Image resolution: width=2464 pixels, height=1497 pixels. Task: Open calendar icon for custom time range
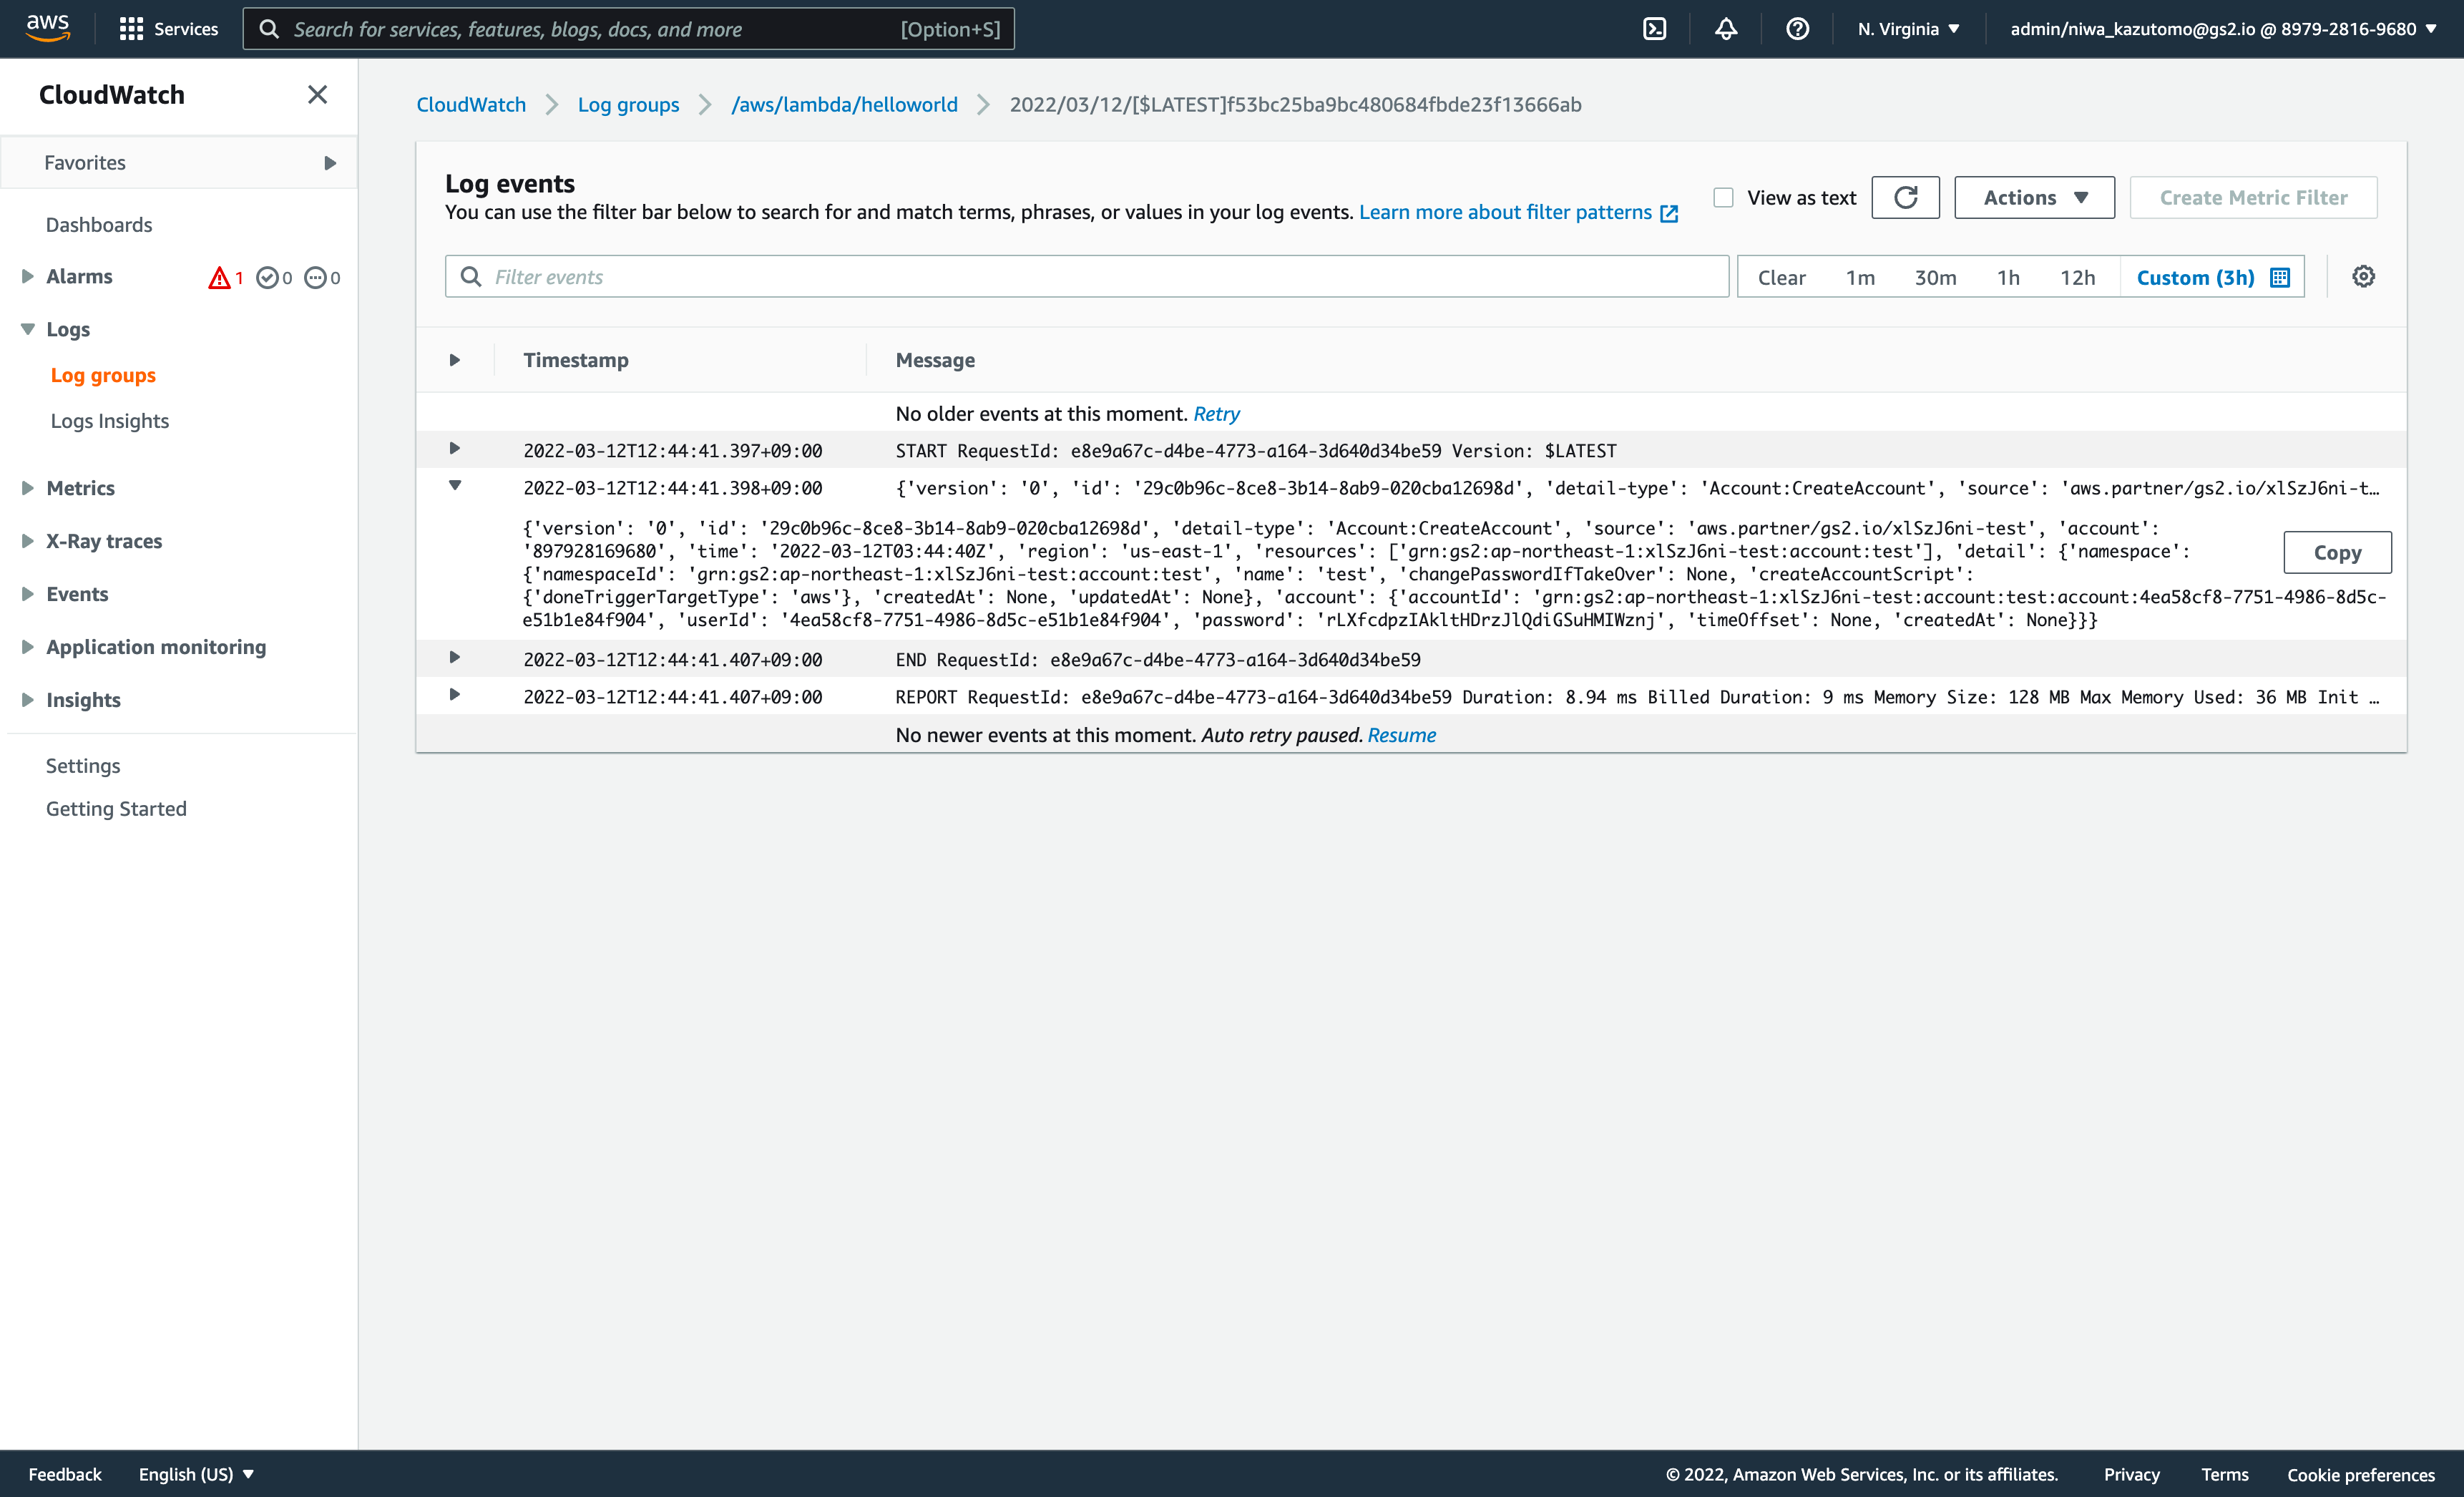tap(2280, 278)
